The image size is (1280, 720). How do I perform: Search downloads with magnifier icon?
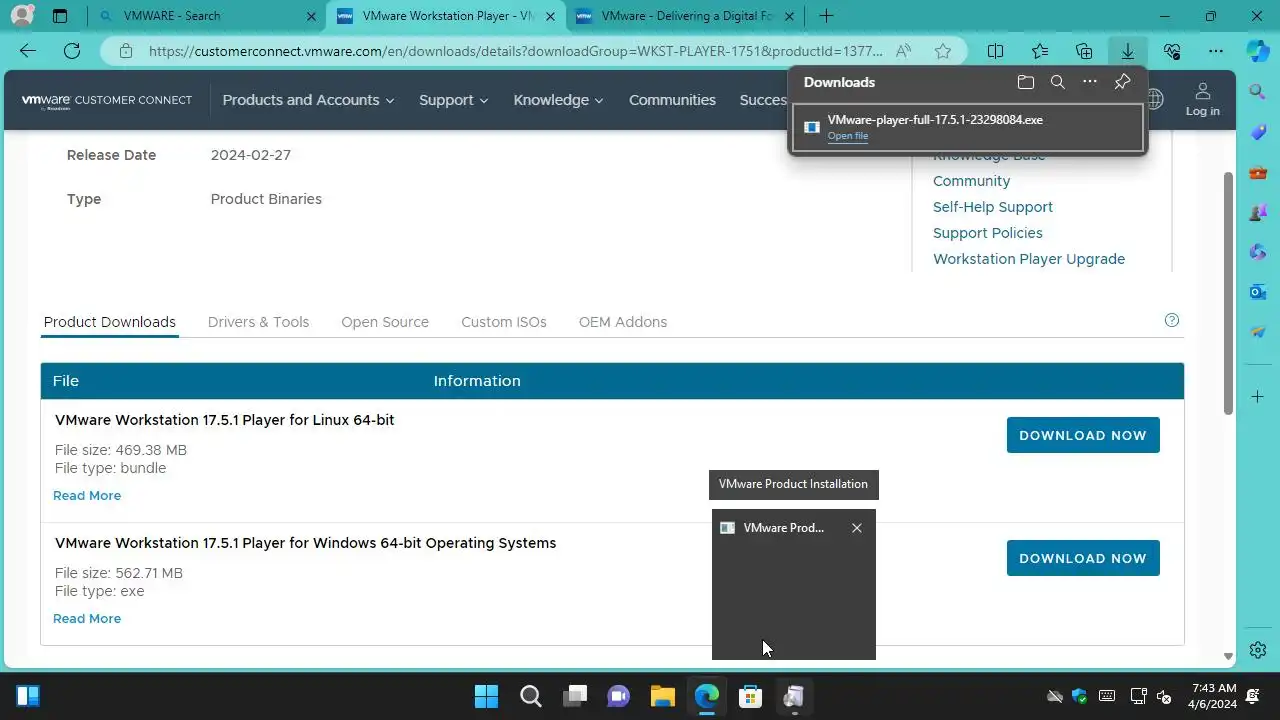click(x=1058, y=82)
